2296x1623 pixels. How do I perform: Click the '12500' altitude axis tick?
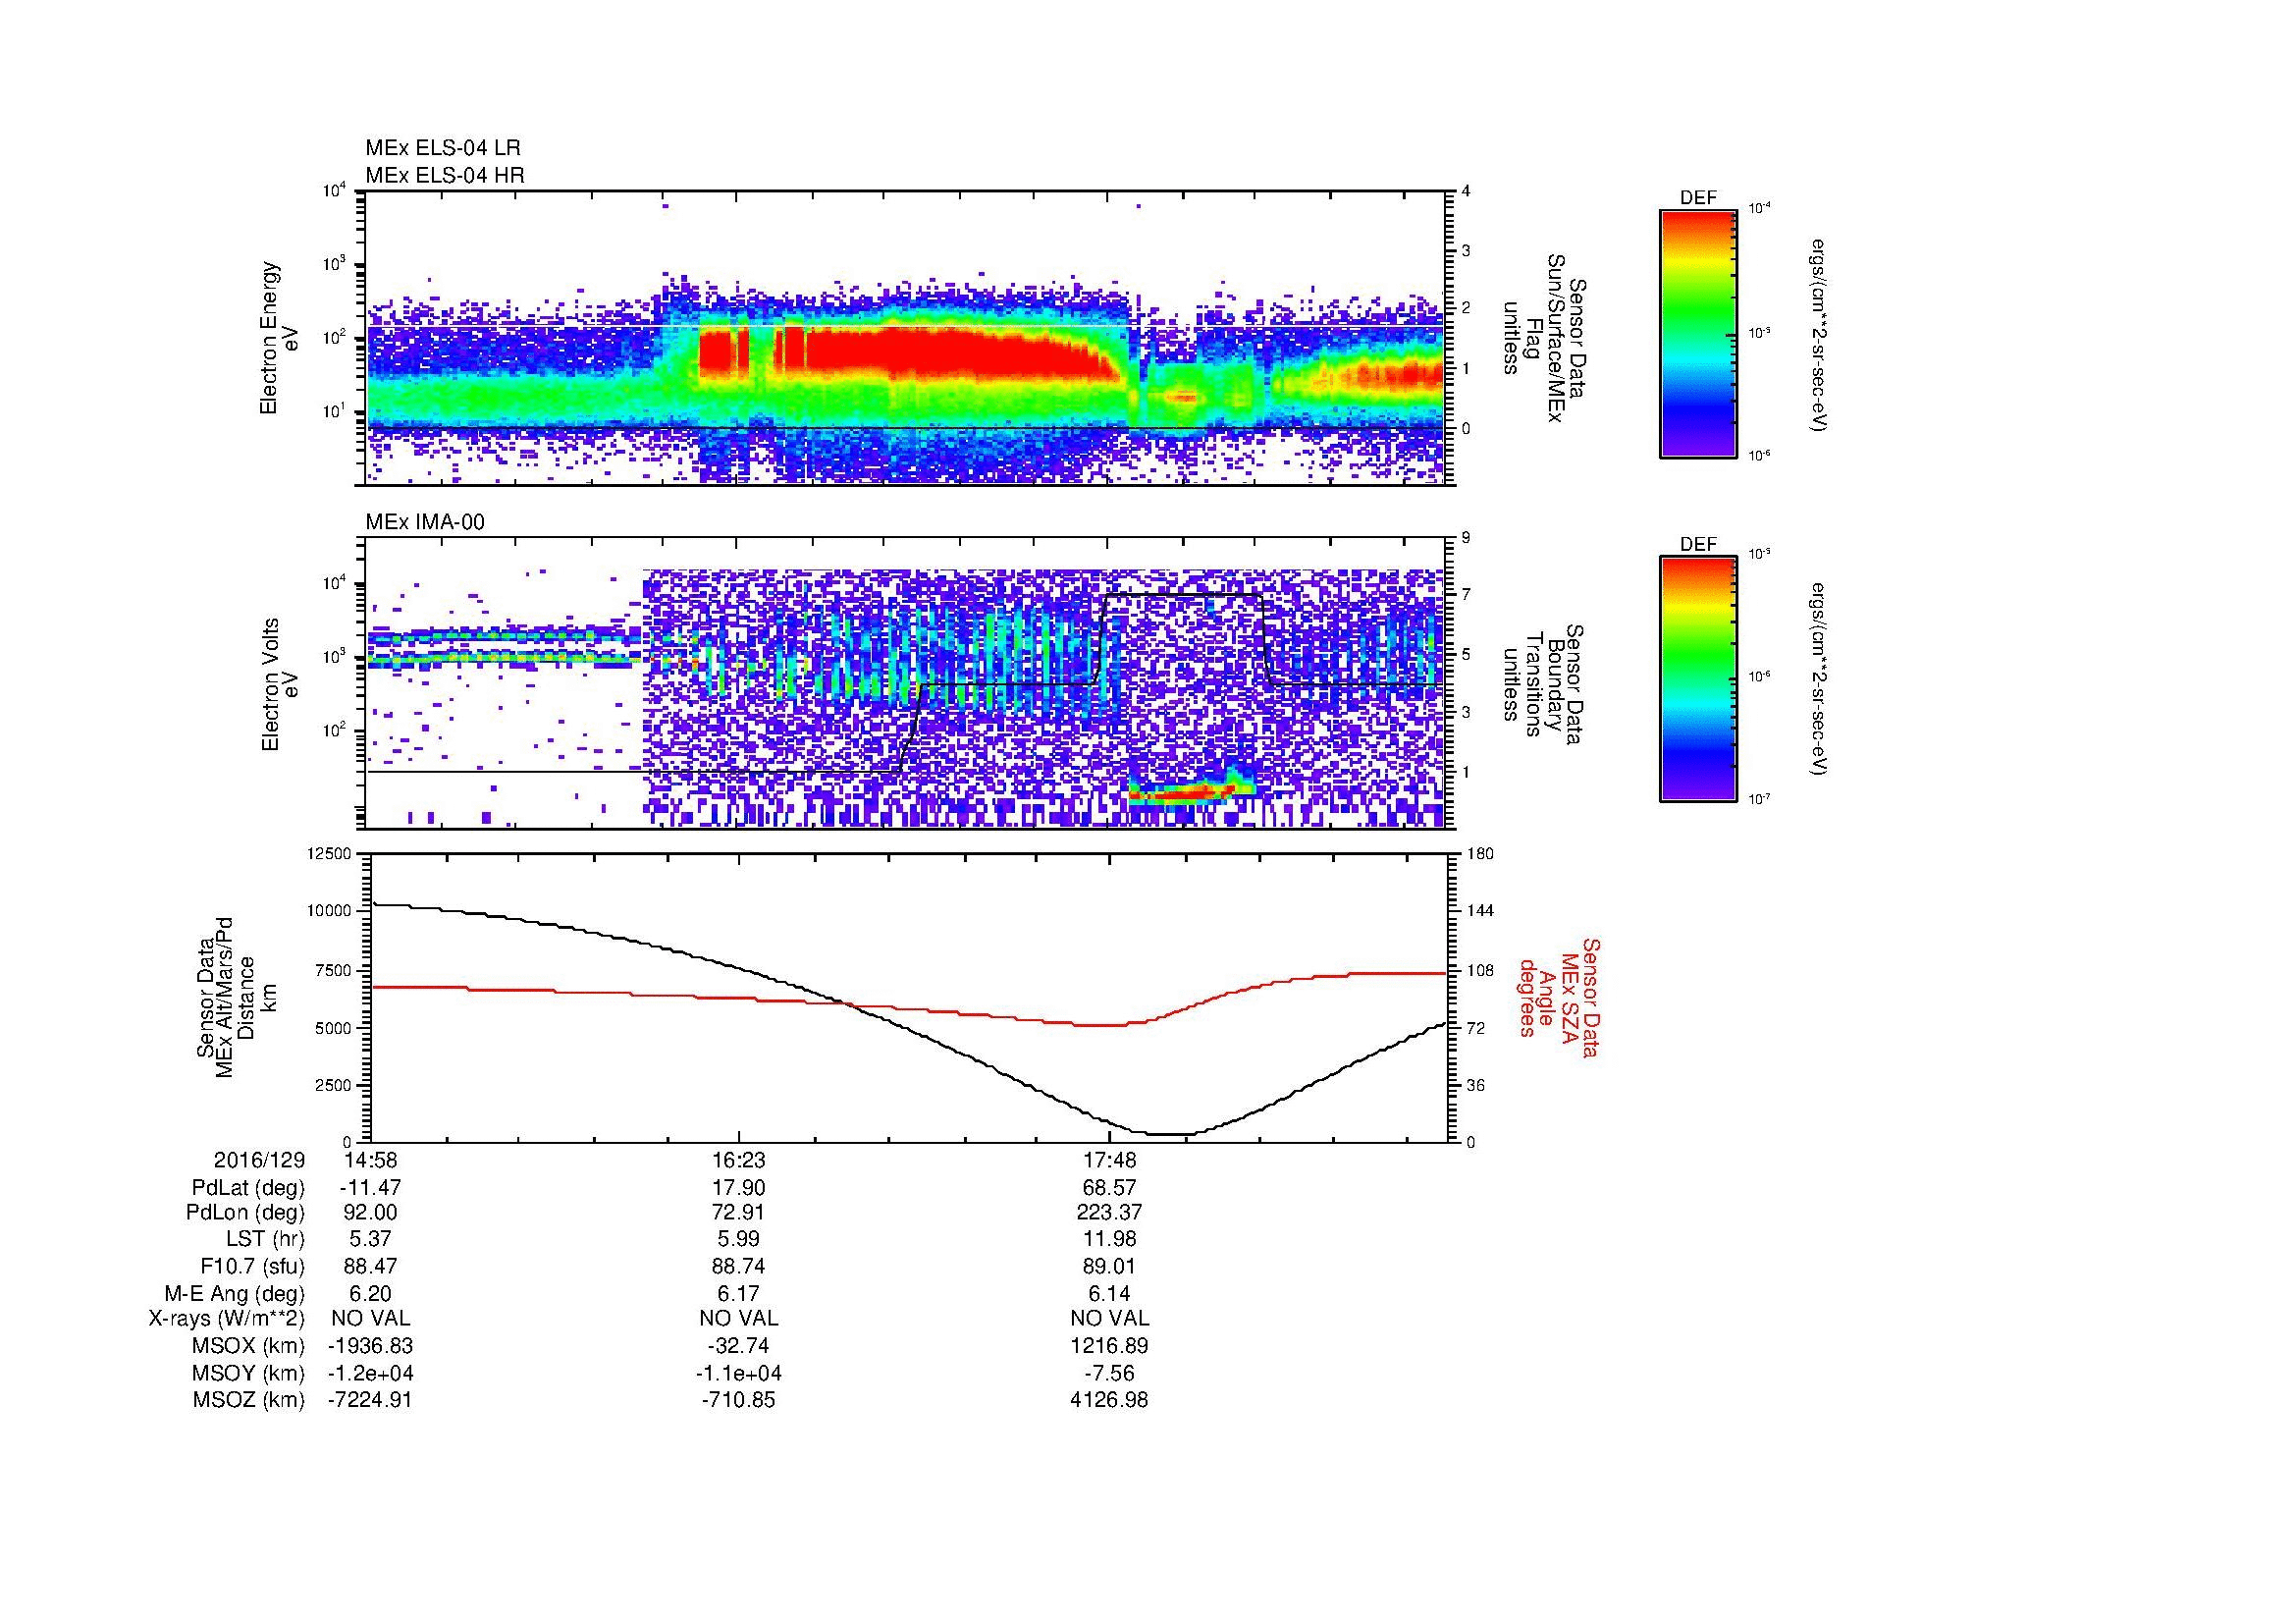[x=331, y=853]
